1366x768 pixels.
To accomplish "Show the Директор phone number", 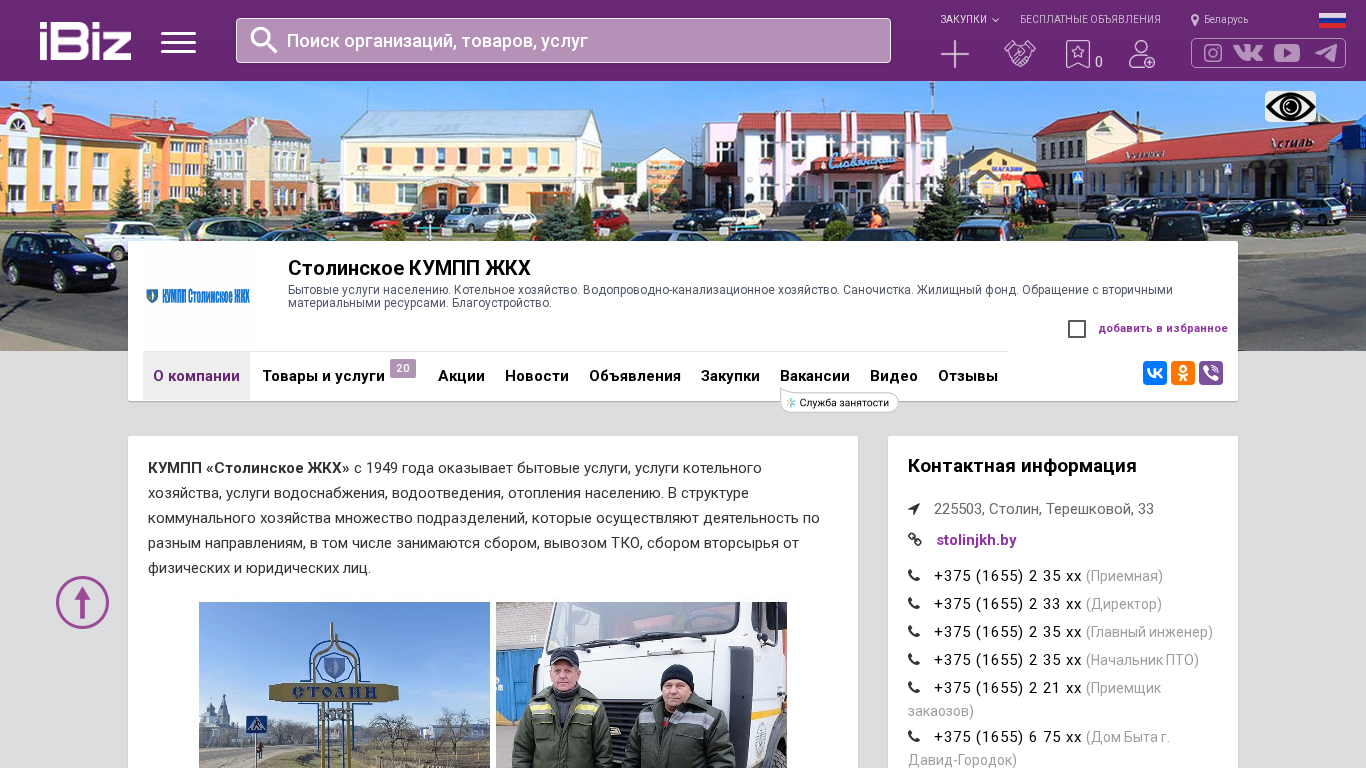I will (1008, 604).
